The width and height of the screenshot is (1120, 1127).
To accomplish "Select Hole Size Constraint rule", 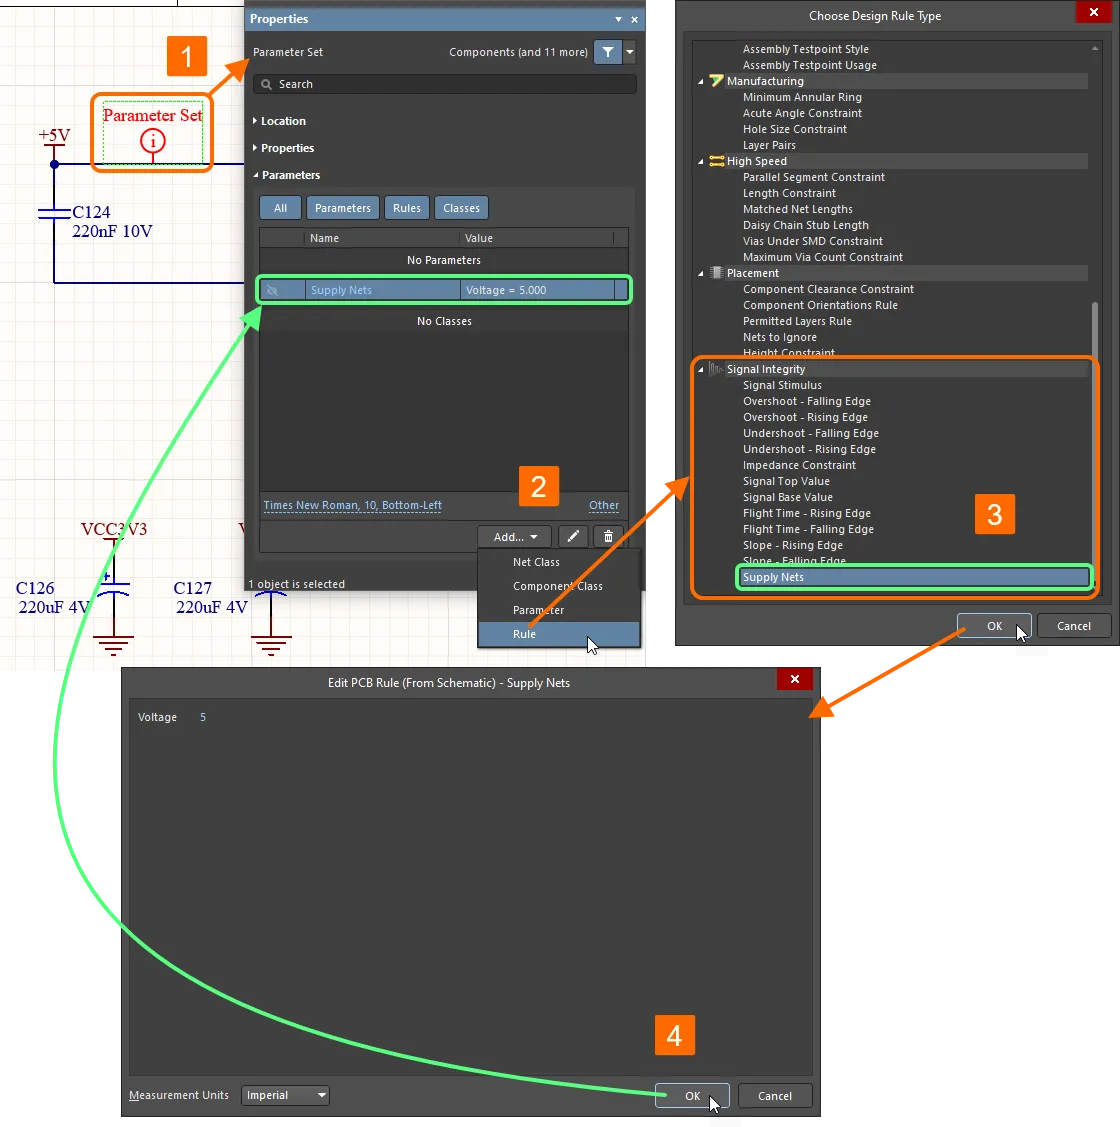I will [x=794, y=129].
